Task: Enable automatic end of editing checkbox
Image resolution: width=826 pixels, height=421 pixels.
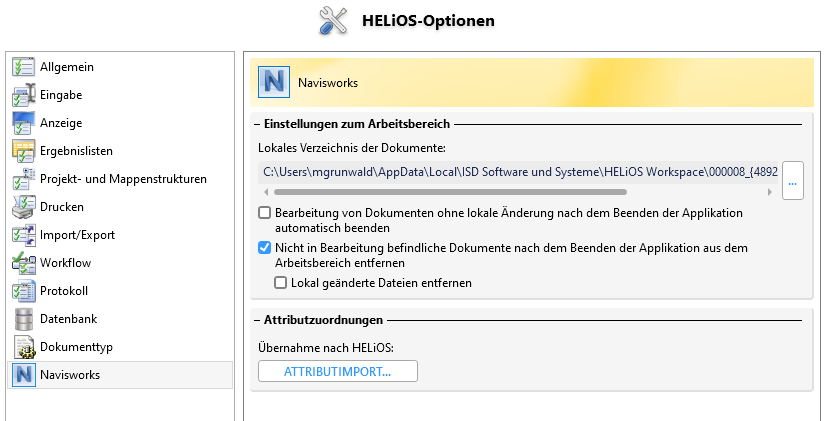Action: pyautogui.click(x=265, y=213)
